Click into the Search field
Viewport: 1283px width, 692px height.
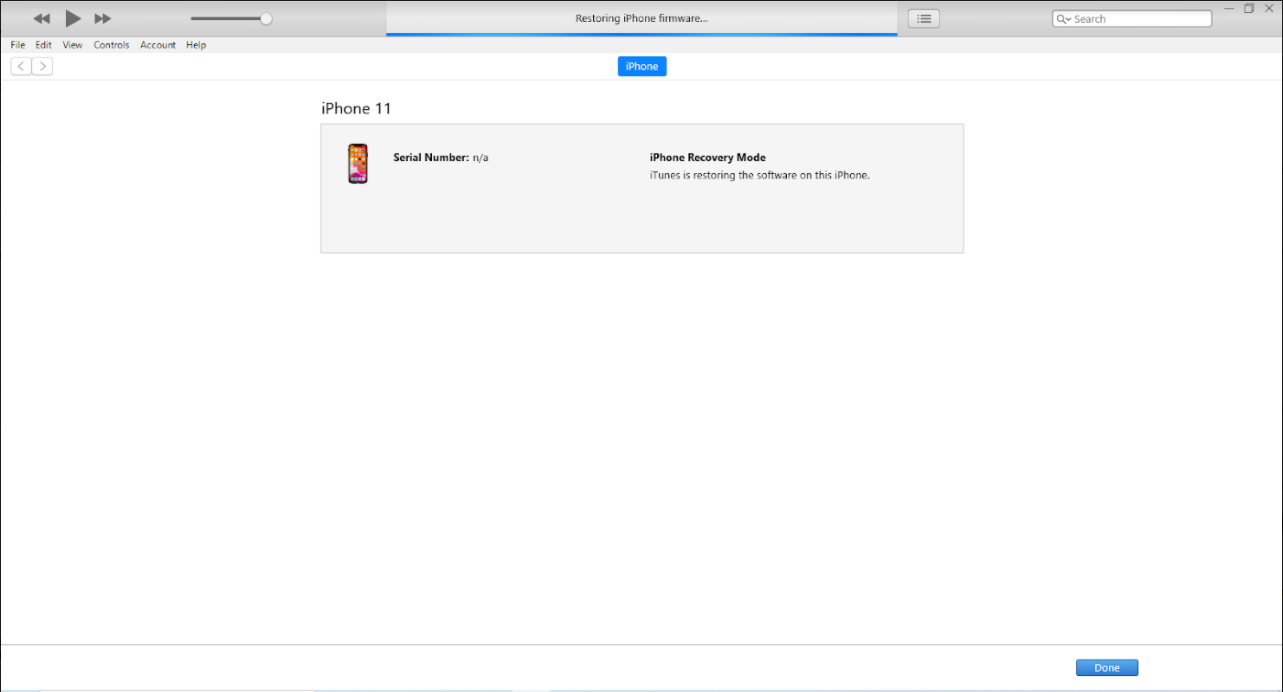[x=1132, y=19]
